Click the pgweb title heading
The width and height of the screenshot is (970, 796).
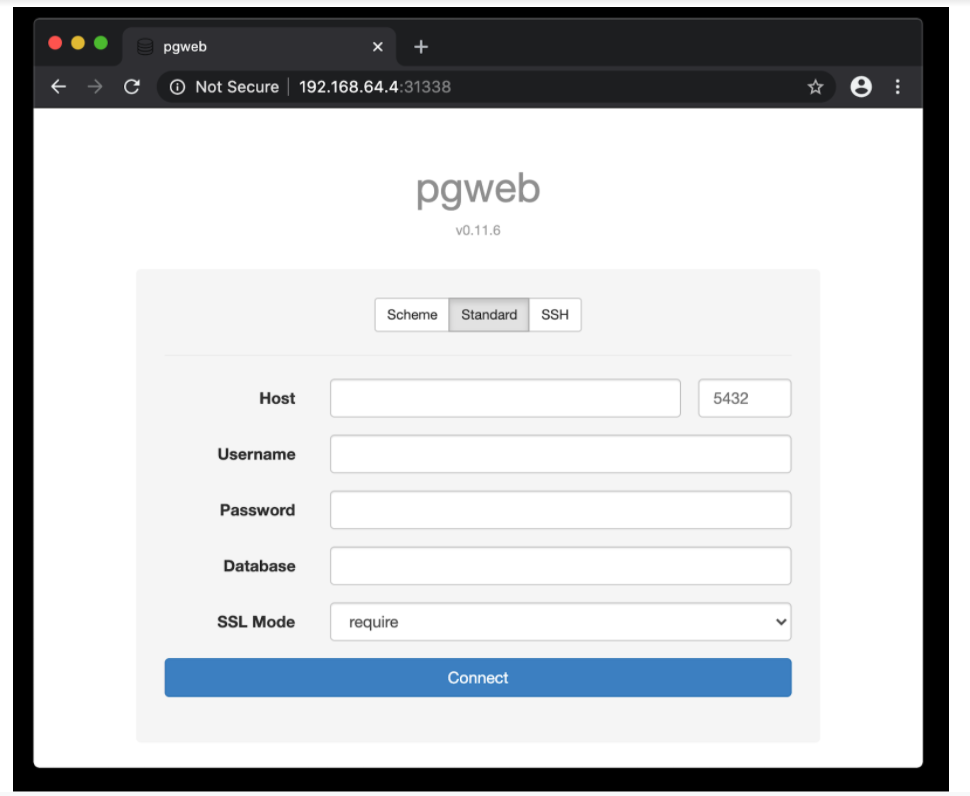[478, 189]
